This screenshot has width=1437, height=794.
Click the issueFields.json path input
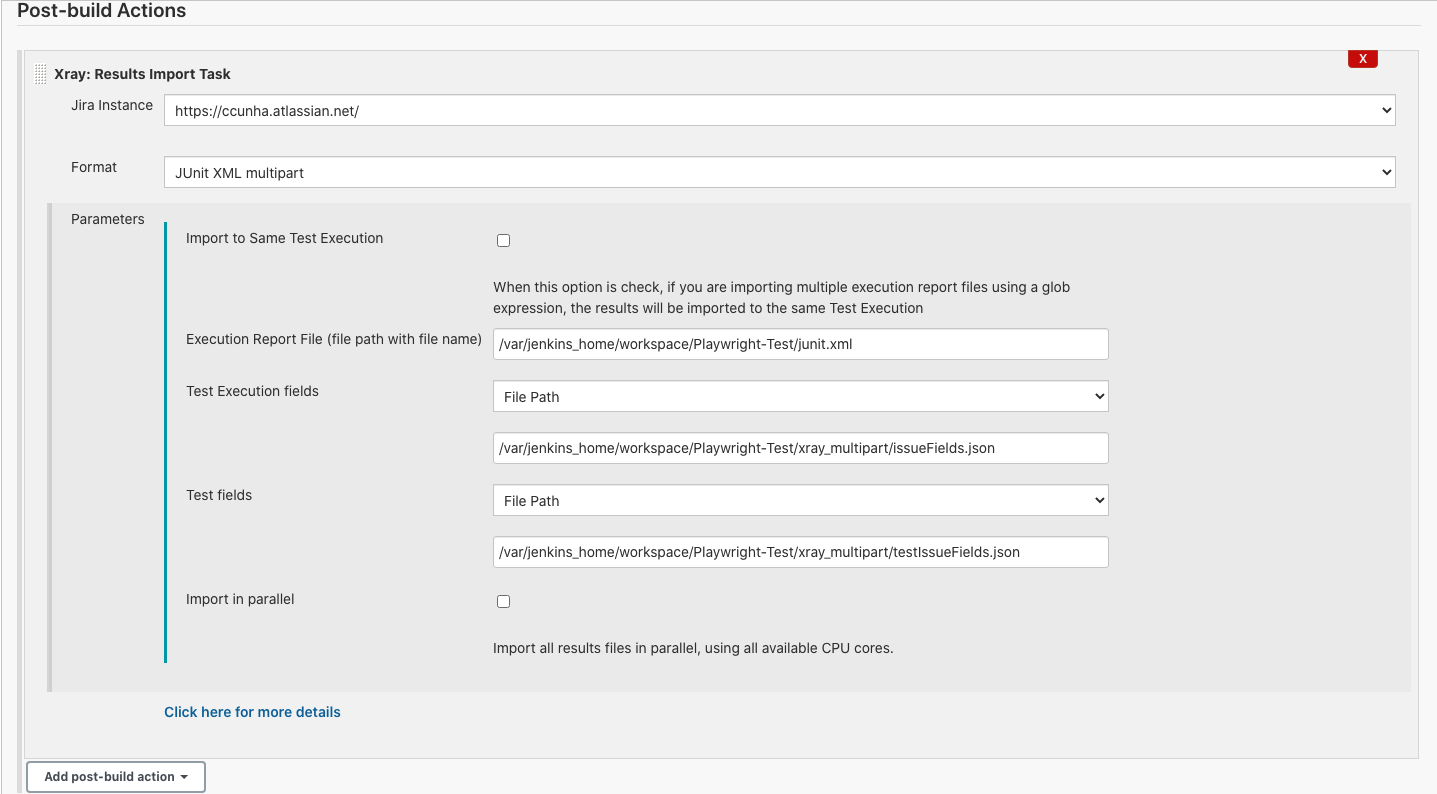[x=800, y=448]
